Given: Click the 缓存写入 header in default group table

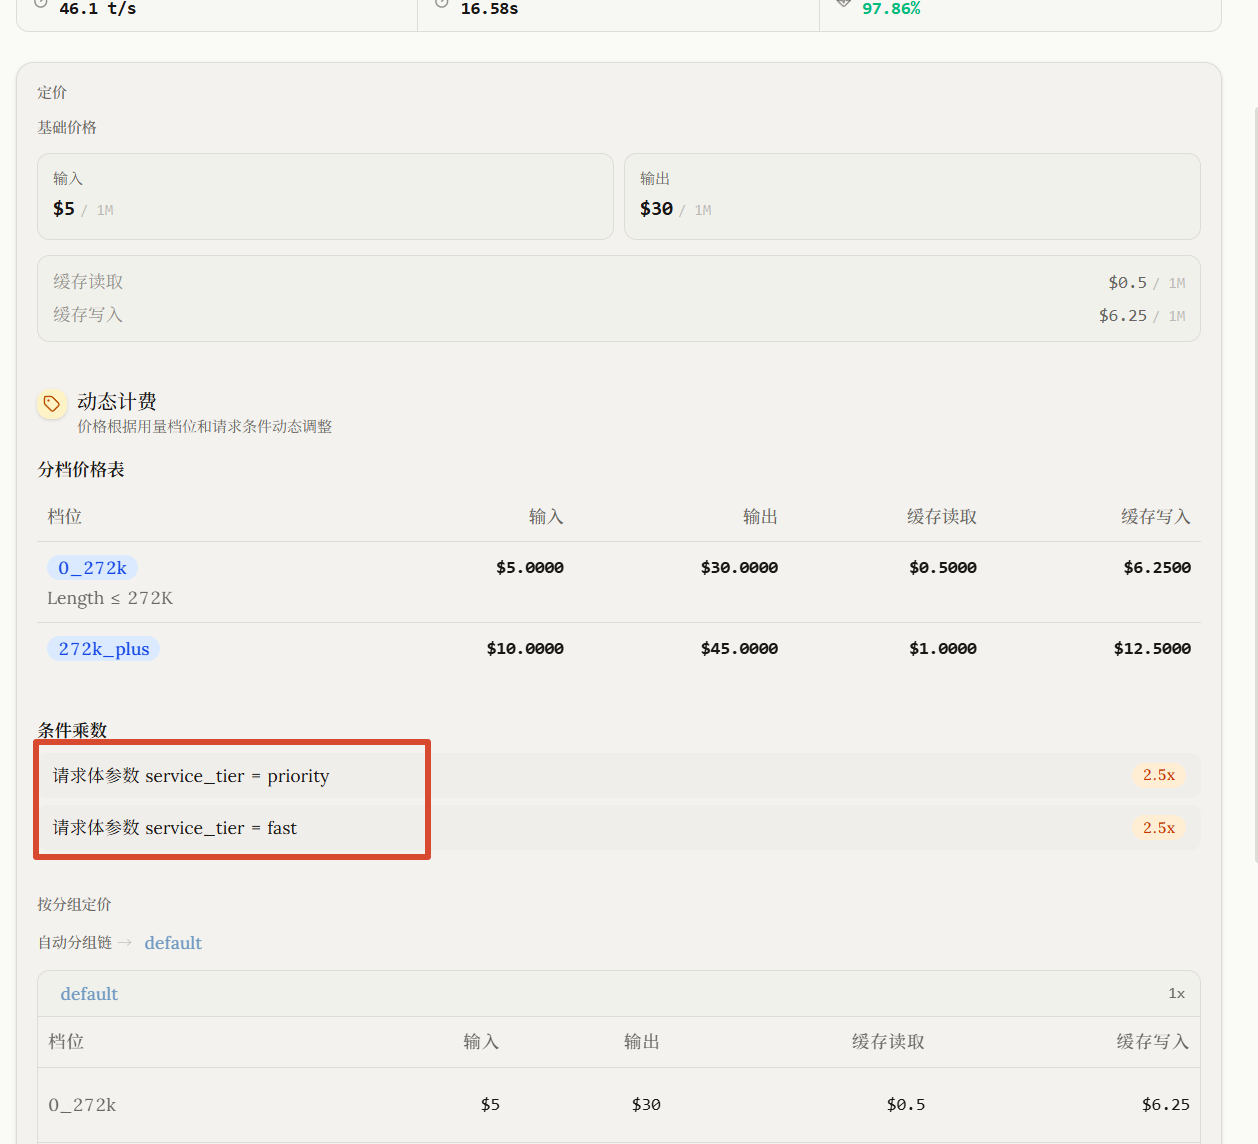Looking at the screenshot, I should click(1153, 1042).
